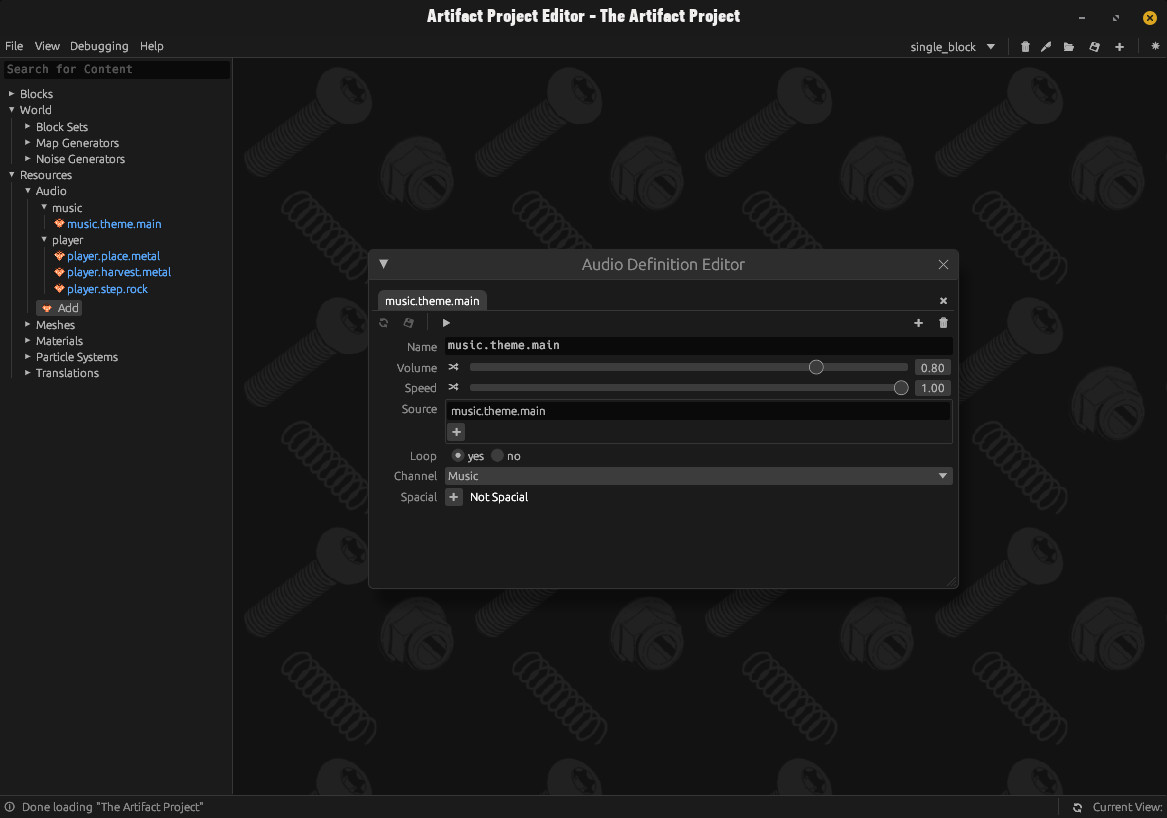
Task: Open the single_block view dropdown
Action: pyautogui.click(x=952, y=47)
